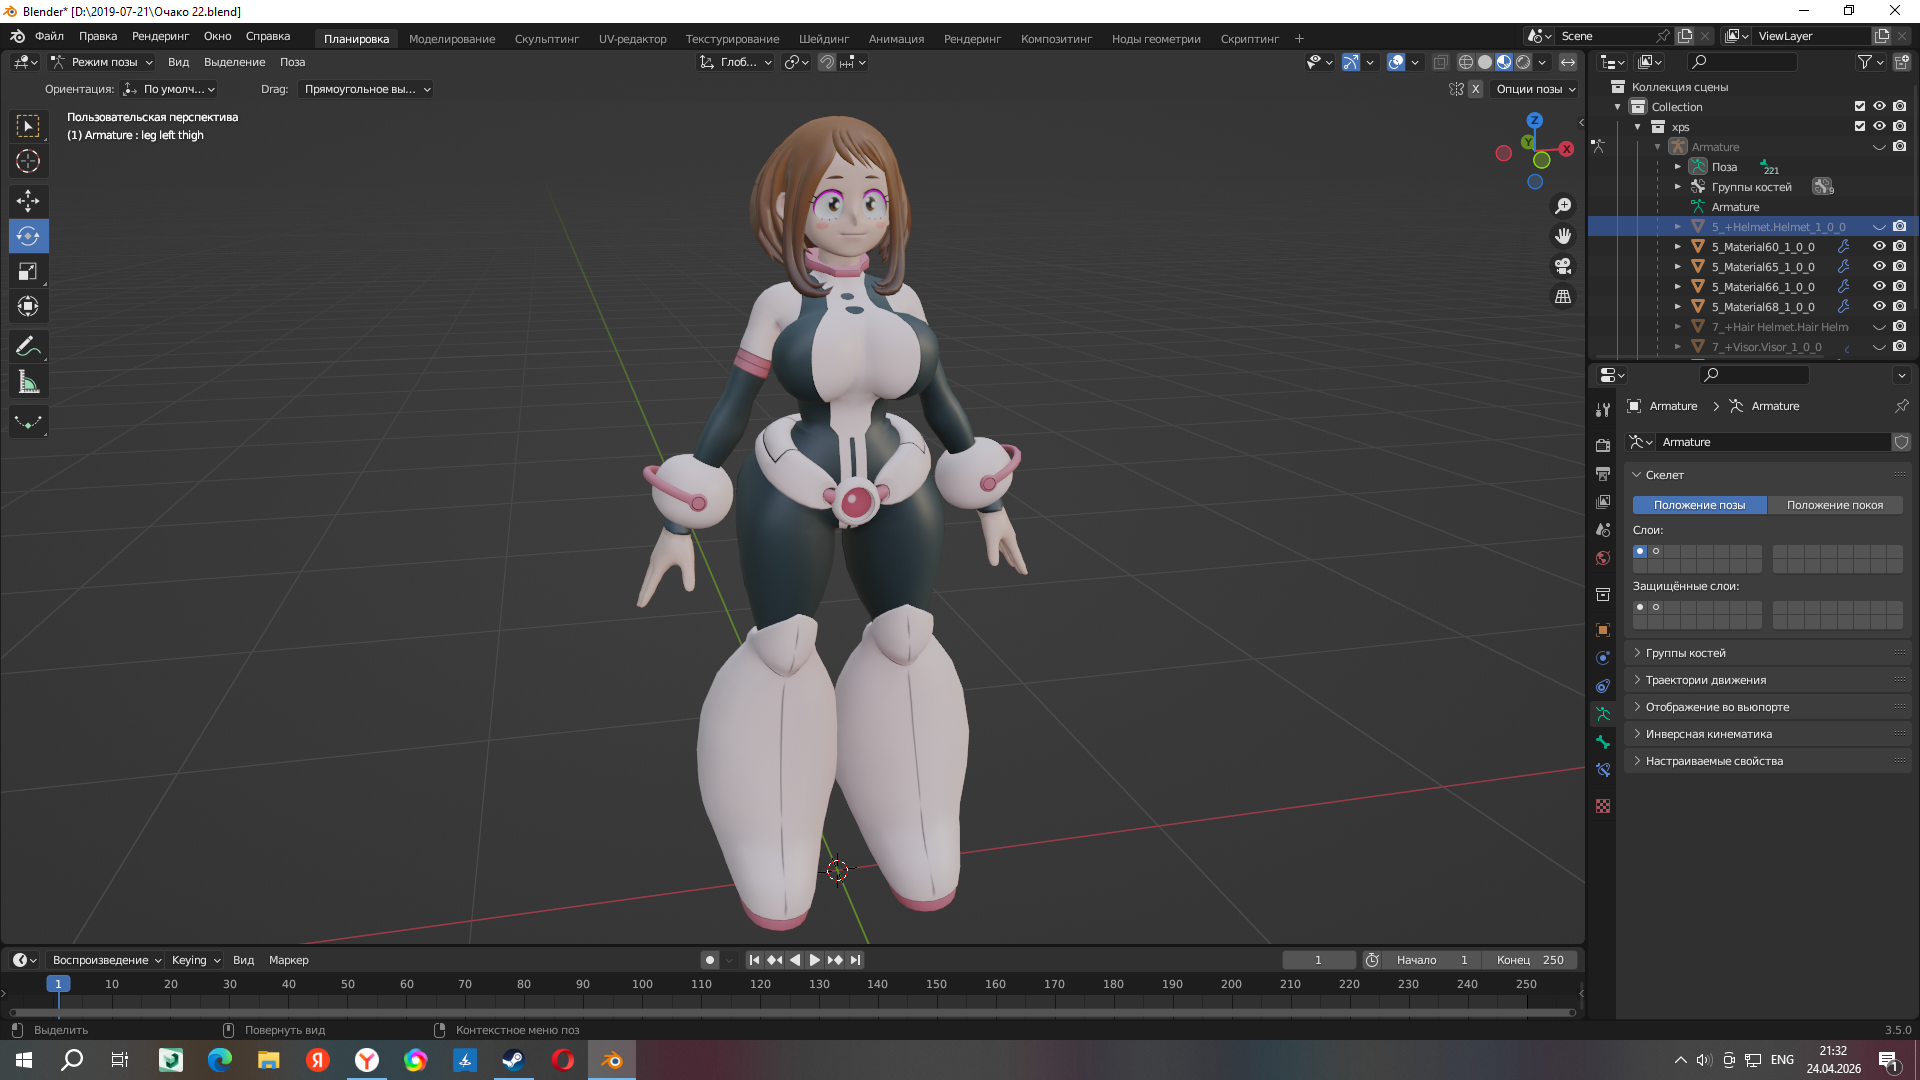Open the Рендеринг menu
This screenshot has width=1920, height=1080.
point(160,36)
